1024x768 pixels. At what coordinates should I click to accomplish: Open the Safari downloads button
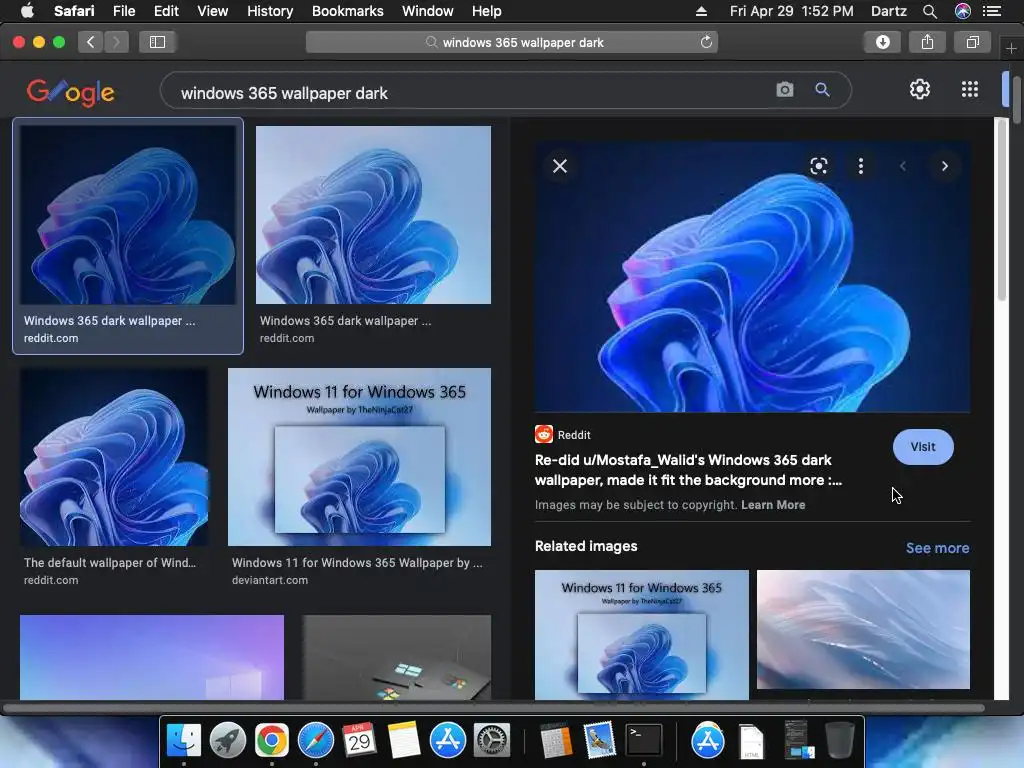(882, 42)
